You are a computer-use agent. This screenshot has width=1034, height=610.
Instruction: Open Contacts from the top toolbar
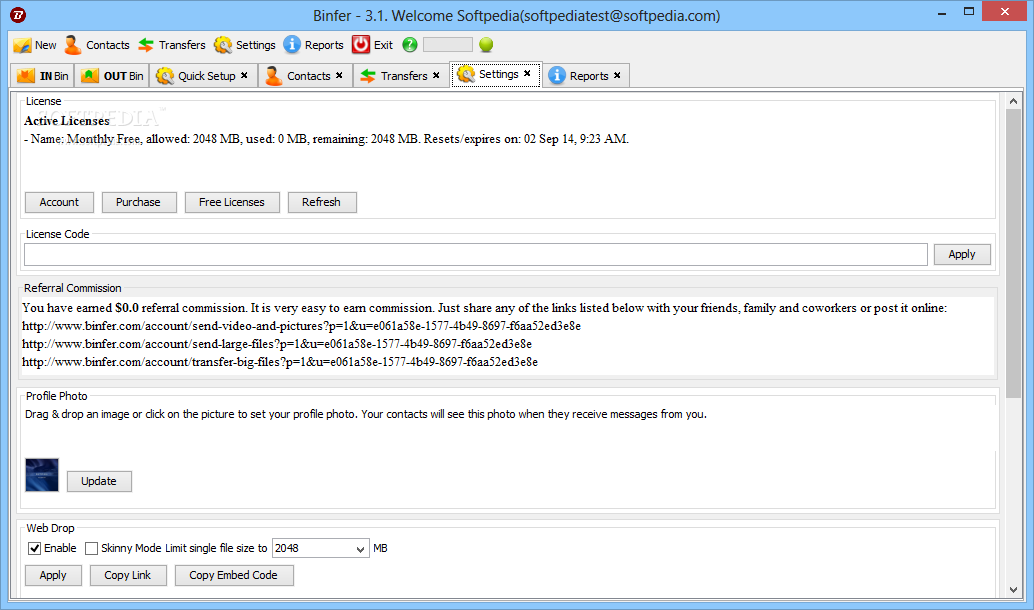(x=97, y=45)
